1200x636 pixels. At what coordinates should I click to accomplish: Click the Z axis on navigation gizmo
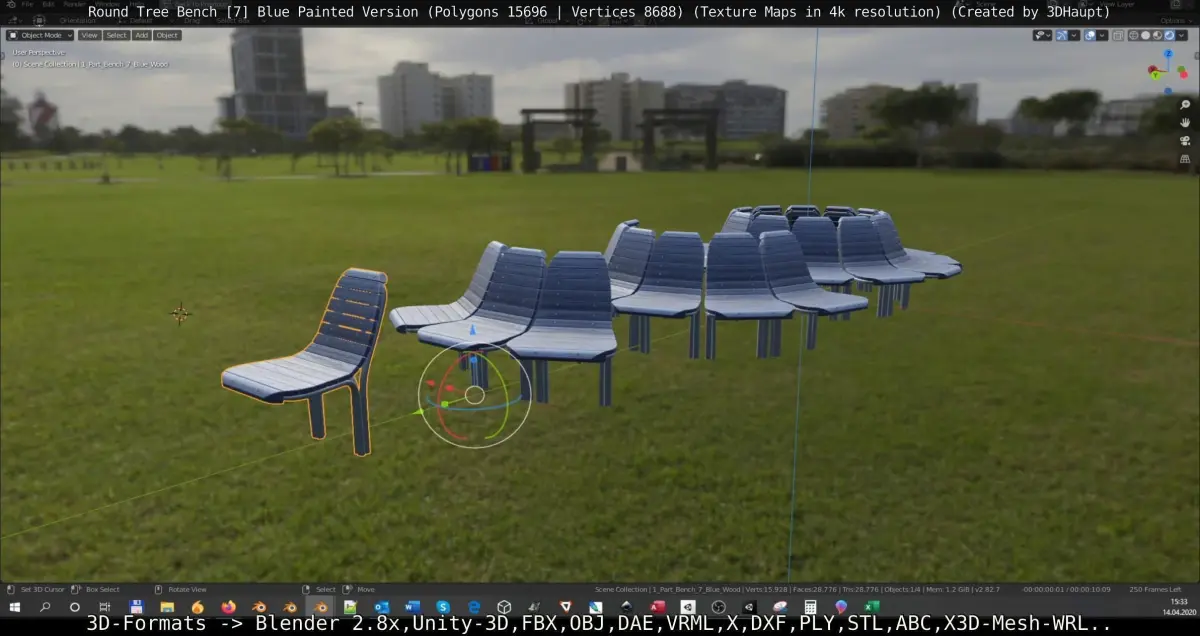click(x=1168, y=54)
